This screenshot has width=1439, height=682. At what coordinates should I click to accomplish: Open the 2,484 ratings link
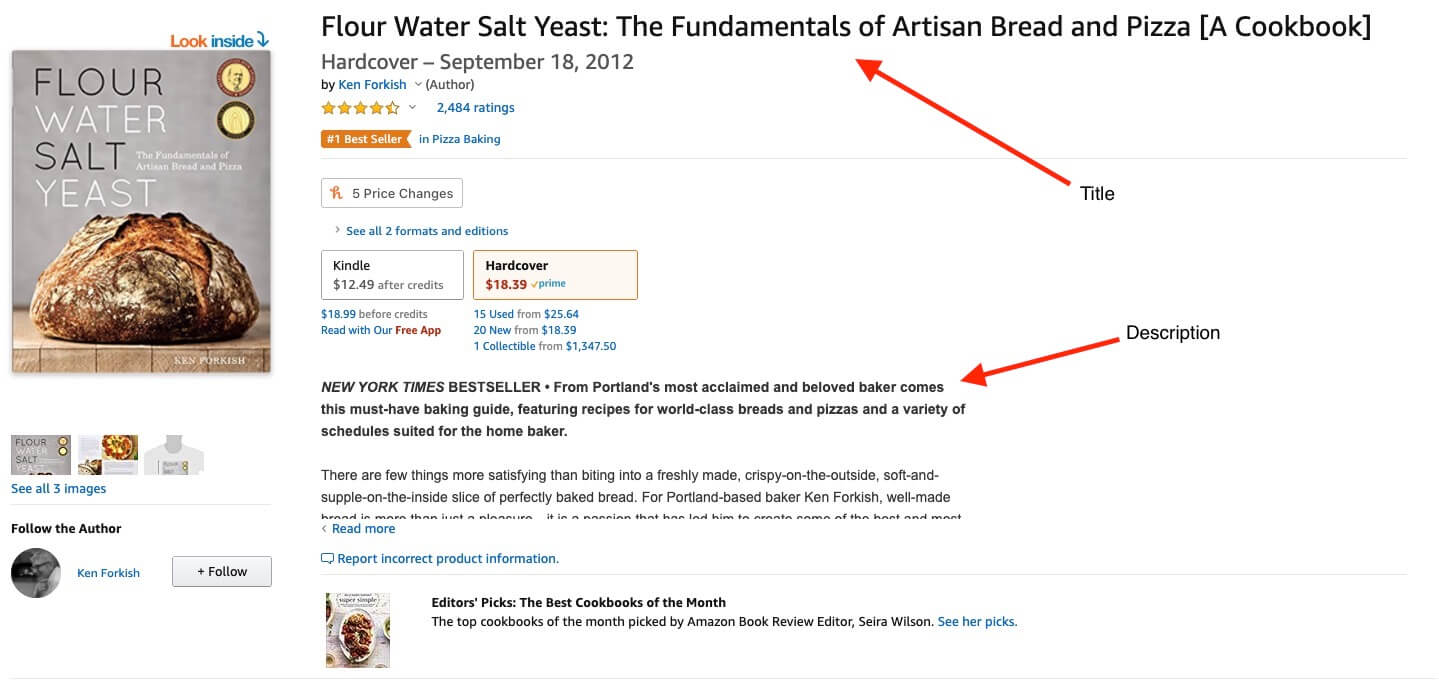point(475,107)
